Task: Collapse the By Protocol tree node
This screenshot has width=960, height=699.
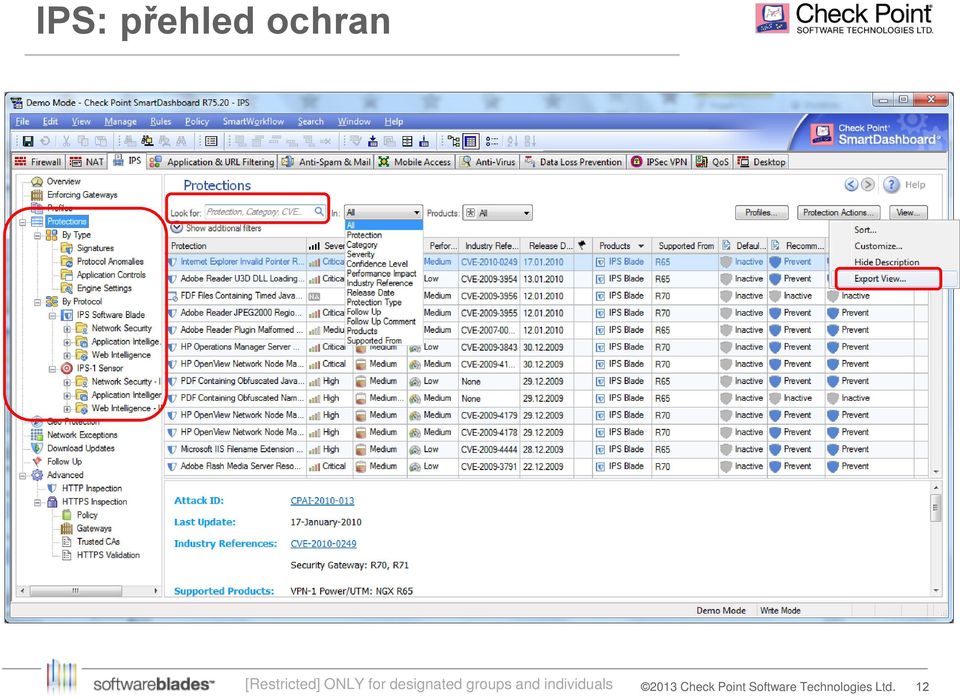Action: [x=37, y=302]
